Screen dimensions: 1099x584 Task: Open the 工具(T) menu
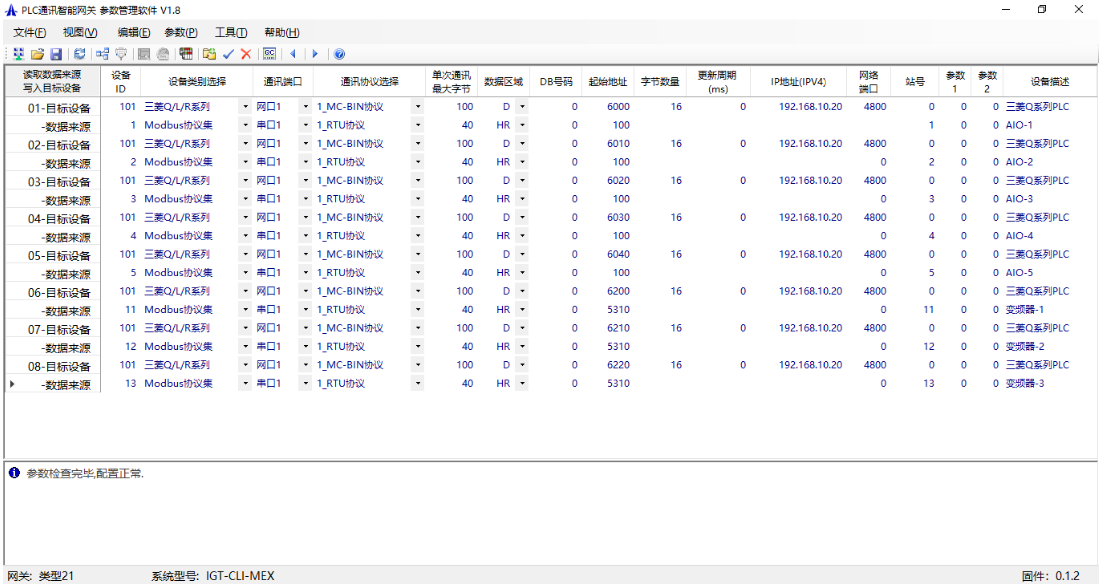click(x=231, y=32)
